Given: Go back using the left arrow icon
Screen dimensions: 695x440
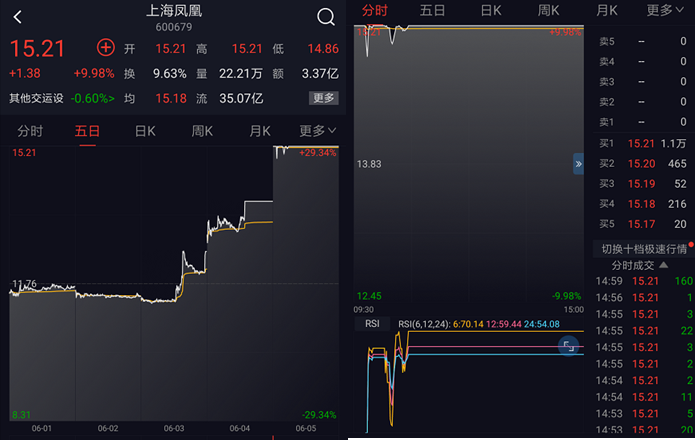Looking at the screenshot, I should (x=17, y=17).
